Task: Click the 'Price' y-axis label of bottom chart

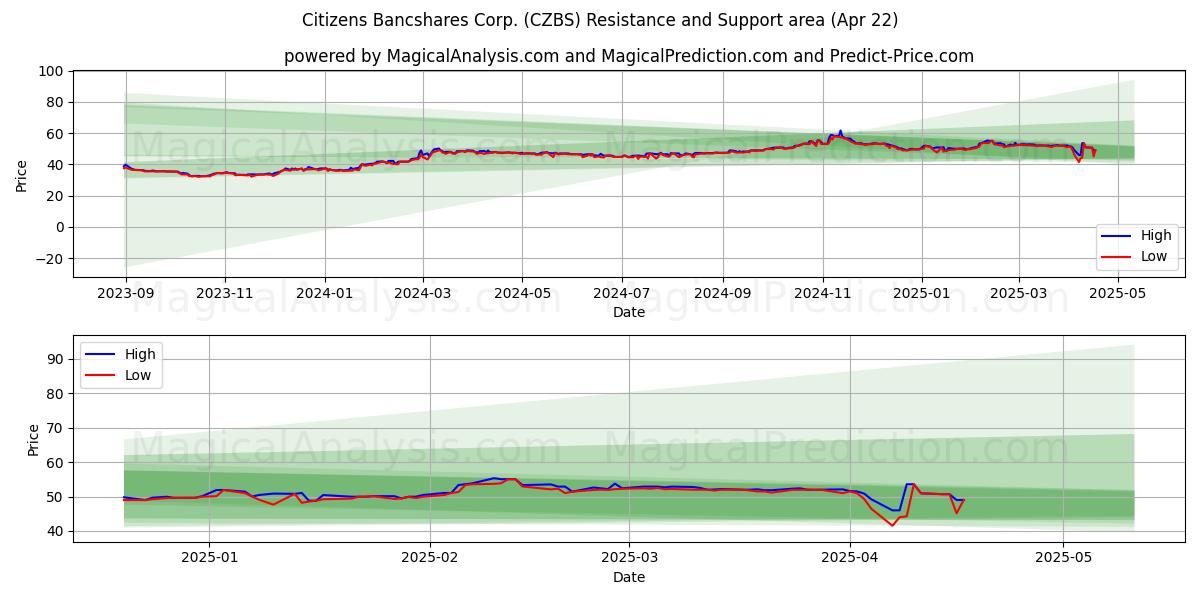Action: [x=34, y=440]
